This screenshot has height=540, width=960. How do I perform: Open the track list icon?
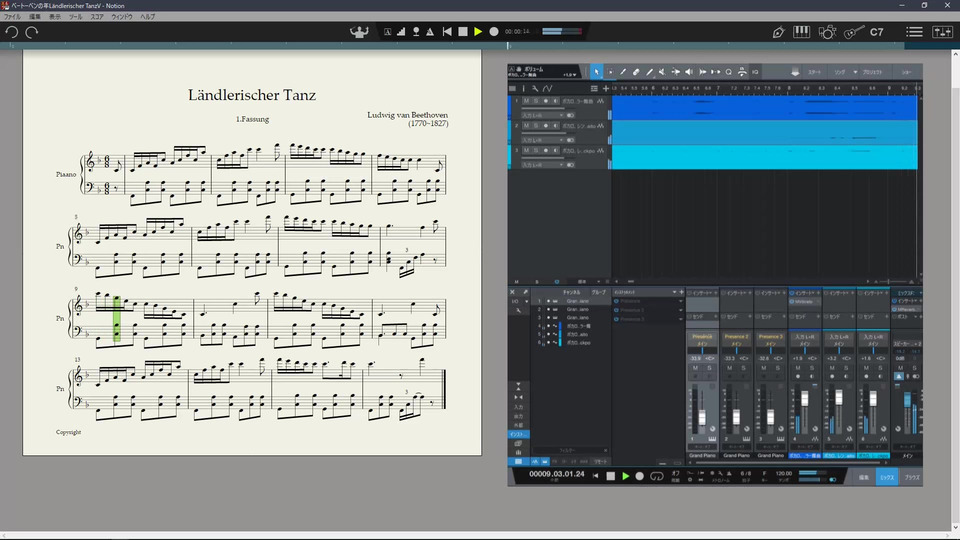pyautogui.click(x=594, y=88)
